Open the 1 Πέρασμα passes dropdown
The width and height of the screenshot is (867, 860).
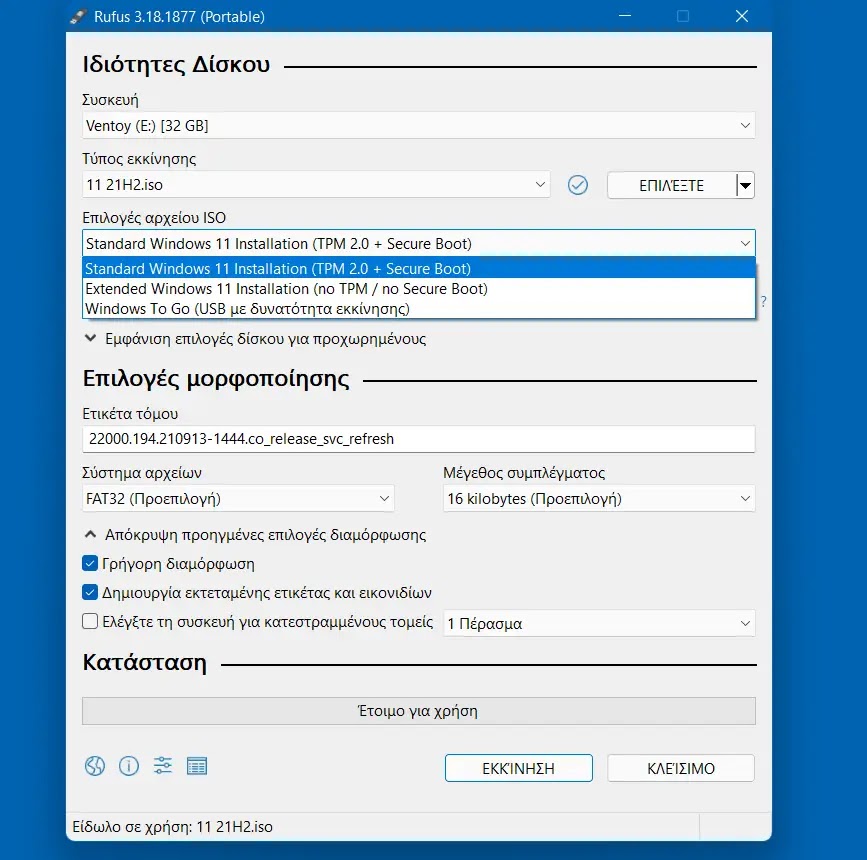(x=599, y=623)
